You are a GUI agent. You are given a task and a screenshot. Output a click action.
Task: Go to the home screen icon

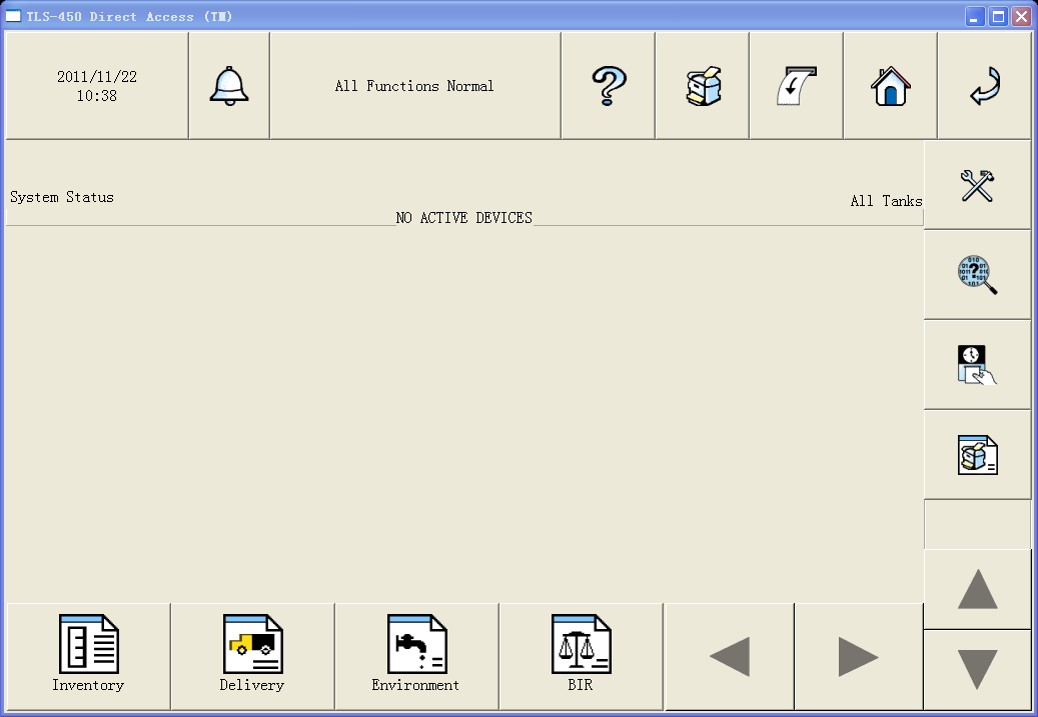pyautogui.click(x=890, y=86)
